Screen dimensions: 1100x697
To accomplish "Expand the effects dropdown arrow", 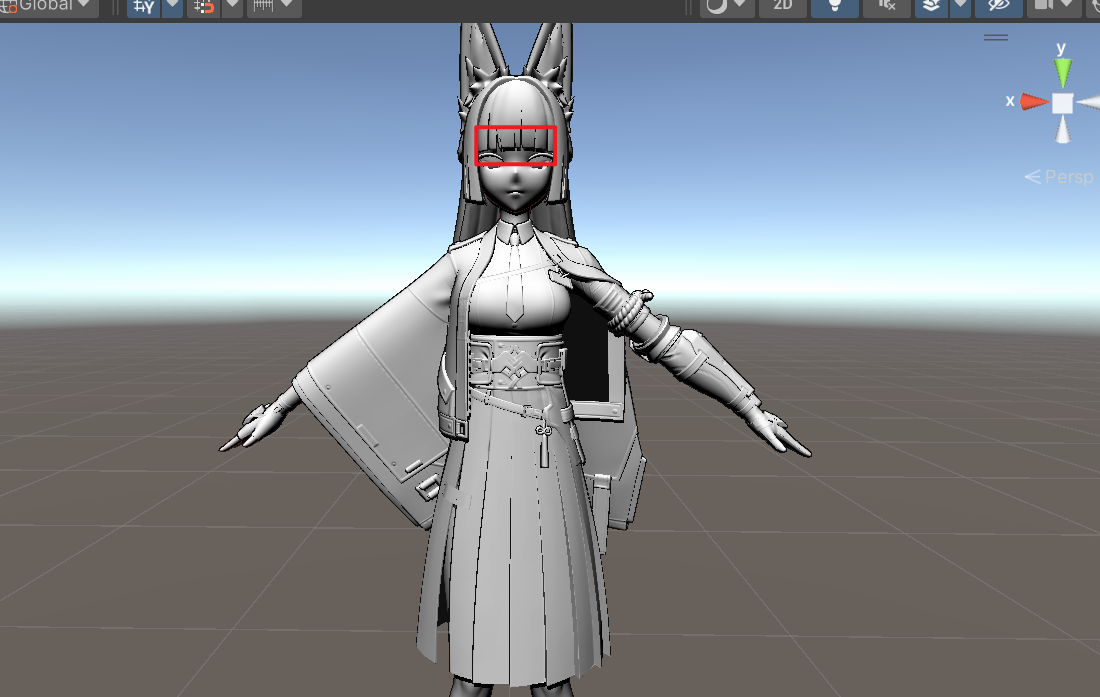I will [960, 6].
